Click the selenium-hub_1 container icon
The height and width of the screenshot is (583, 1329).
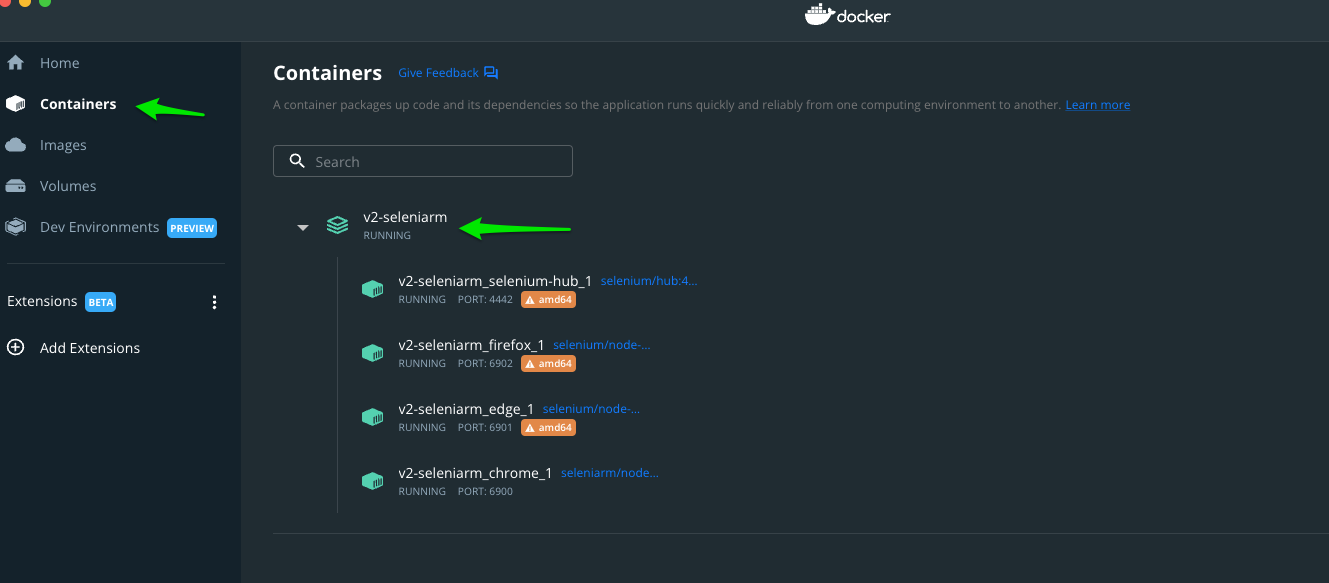pos(372,289)
